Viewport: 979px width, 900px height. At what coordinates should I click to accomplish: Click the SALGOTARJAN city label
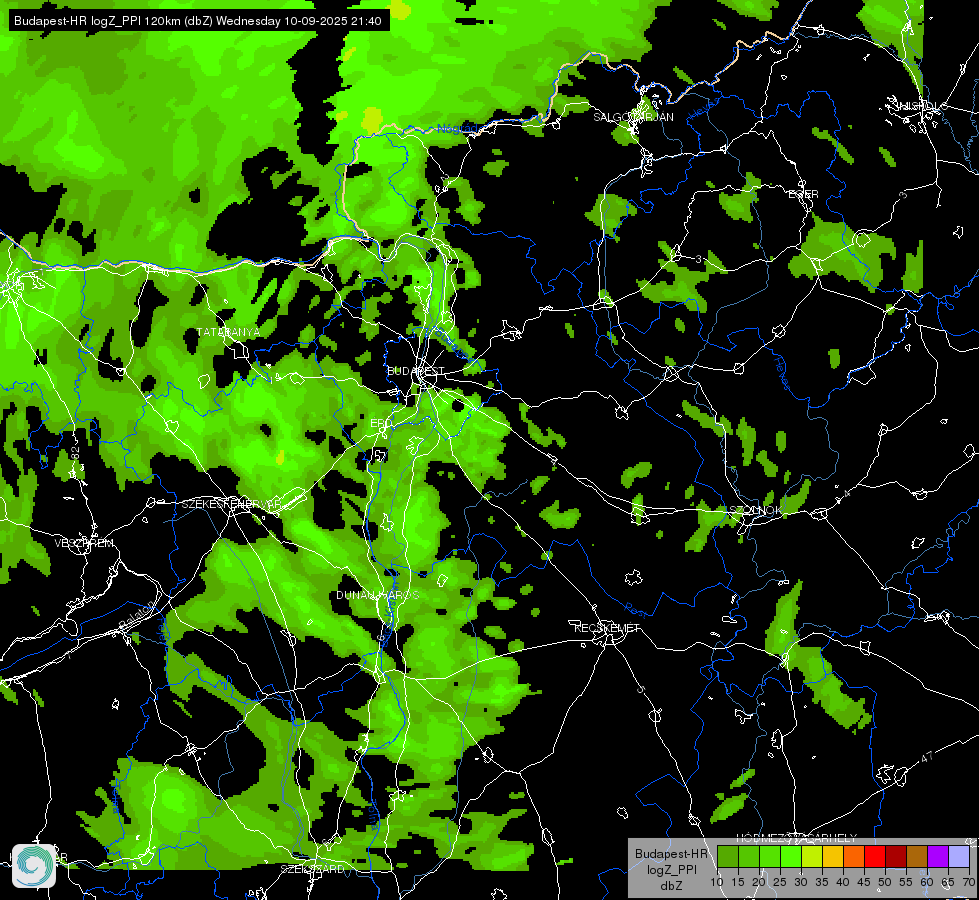tap(633, 117)
